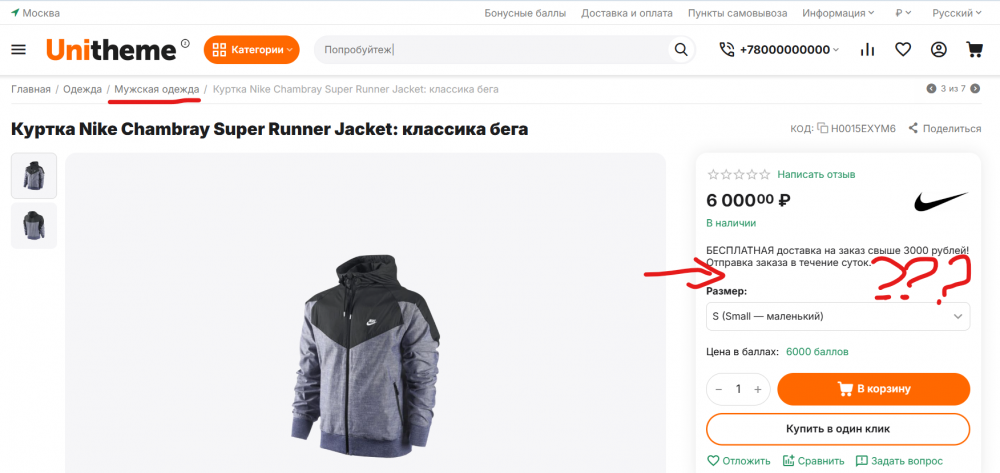
Task: Go to previous product arrow
Action: tap(932, 89)
